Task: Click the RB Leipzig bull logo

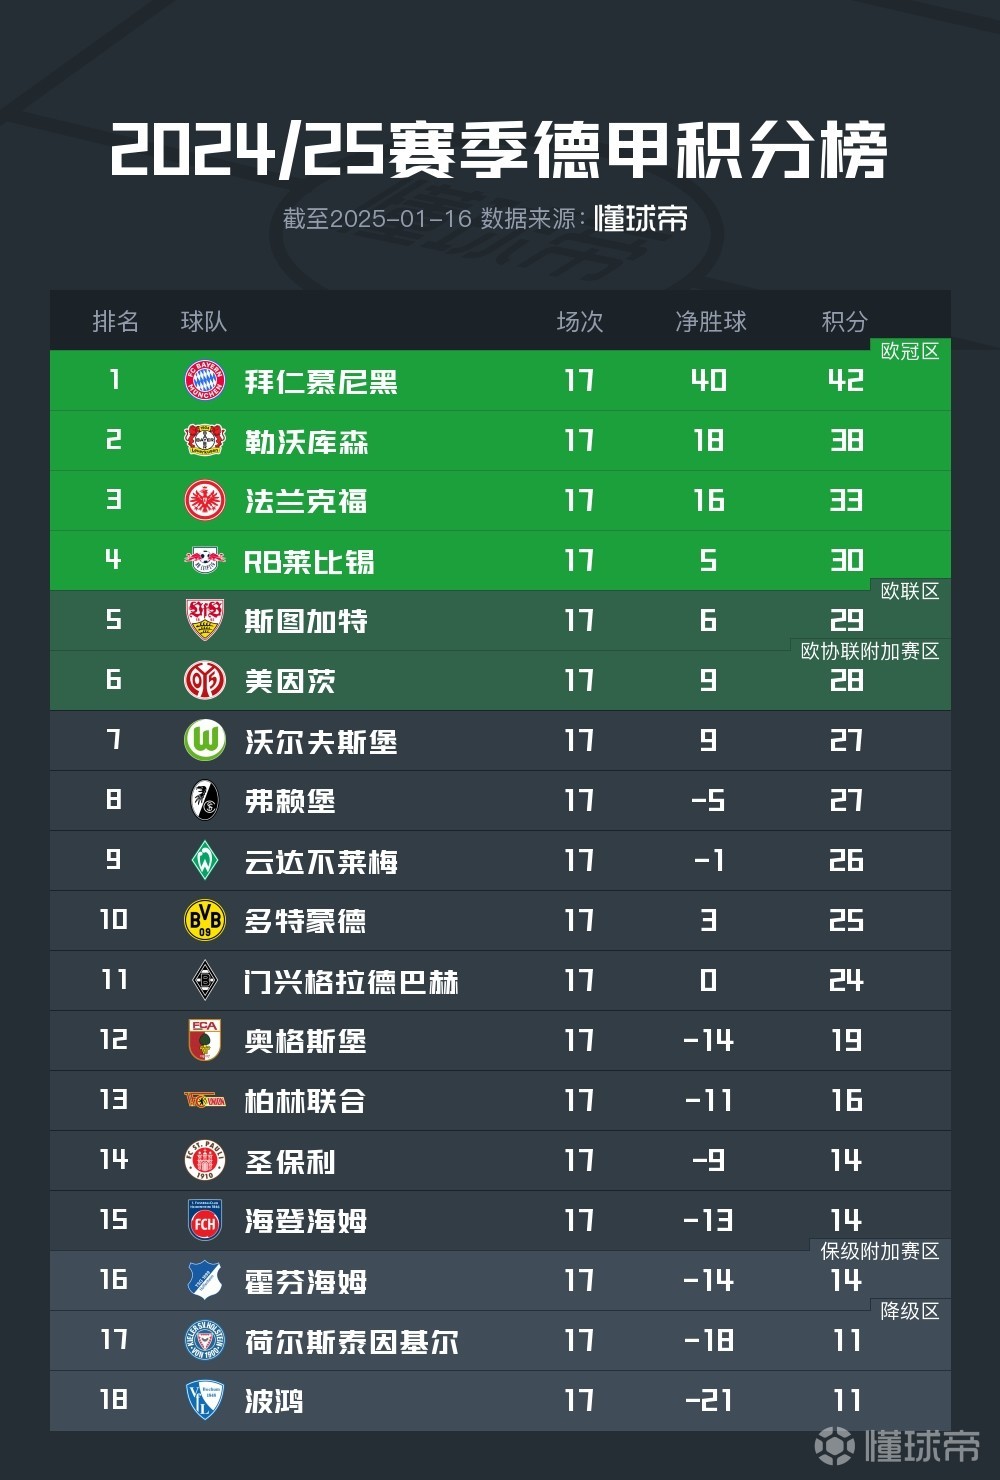Action: click(205, 561)
